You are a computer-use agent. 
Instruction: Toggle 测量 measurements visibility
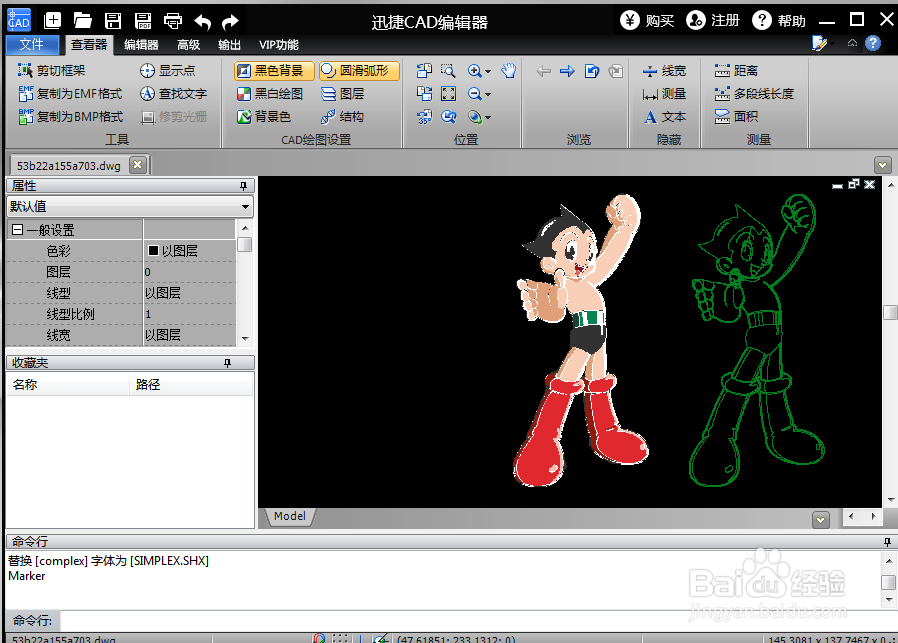[664, 93]
